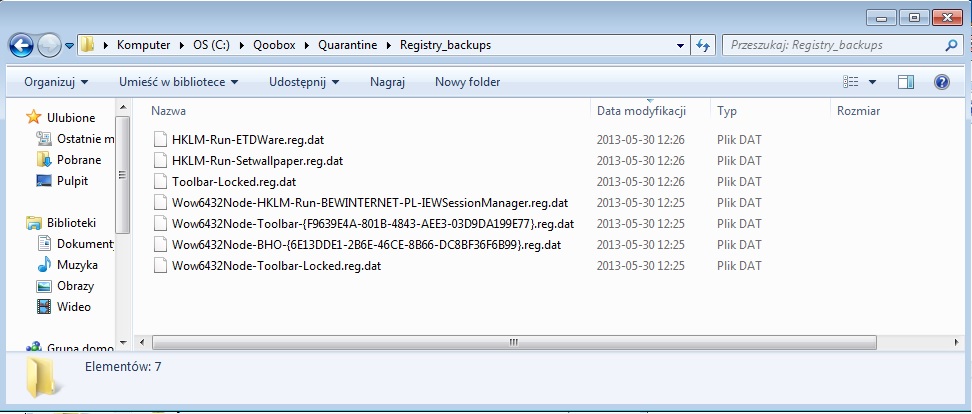Click file icon of HKLM-Run-Setwallpaper.reg.dat
The height and width of the screenshot is (414, 972).
tap(161, 161)
